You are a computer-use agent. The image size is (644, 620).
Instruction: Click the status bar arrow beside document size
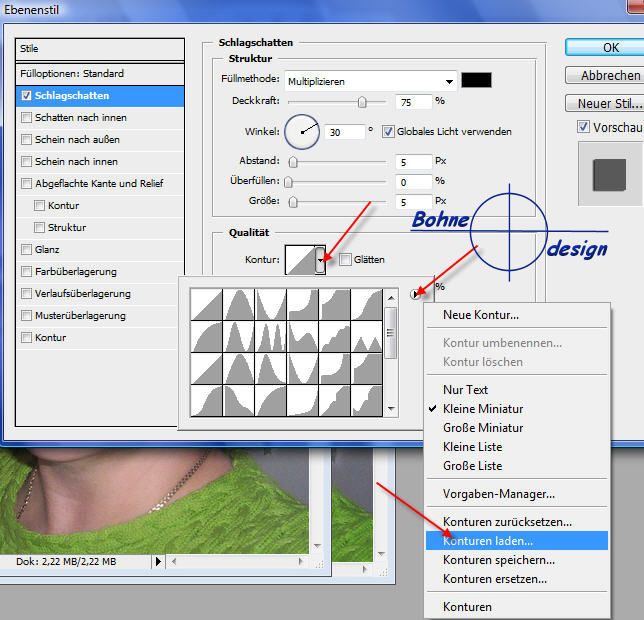pyautogui.click(x=157, y=562)
